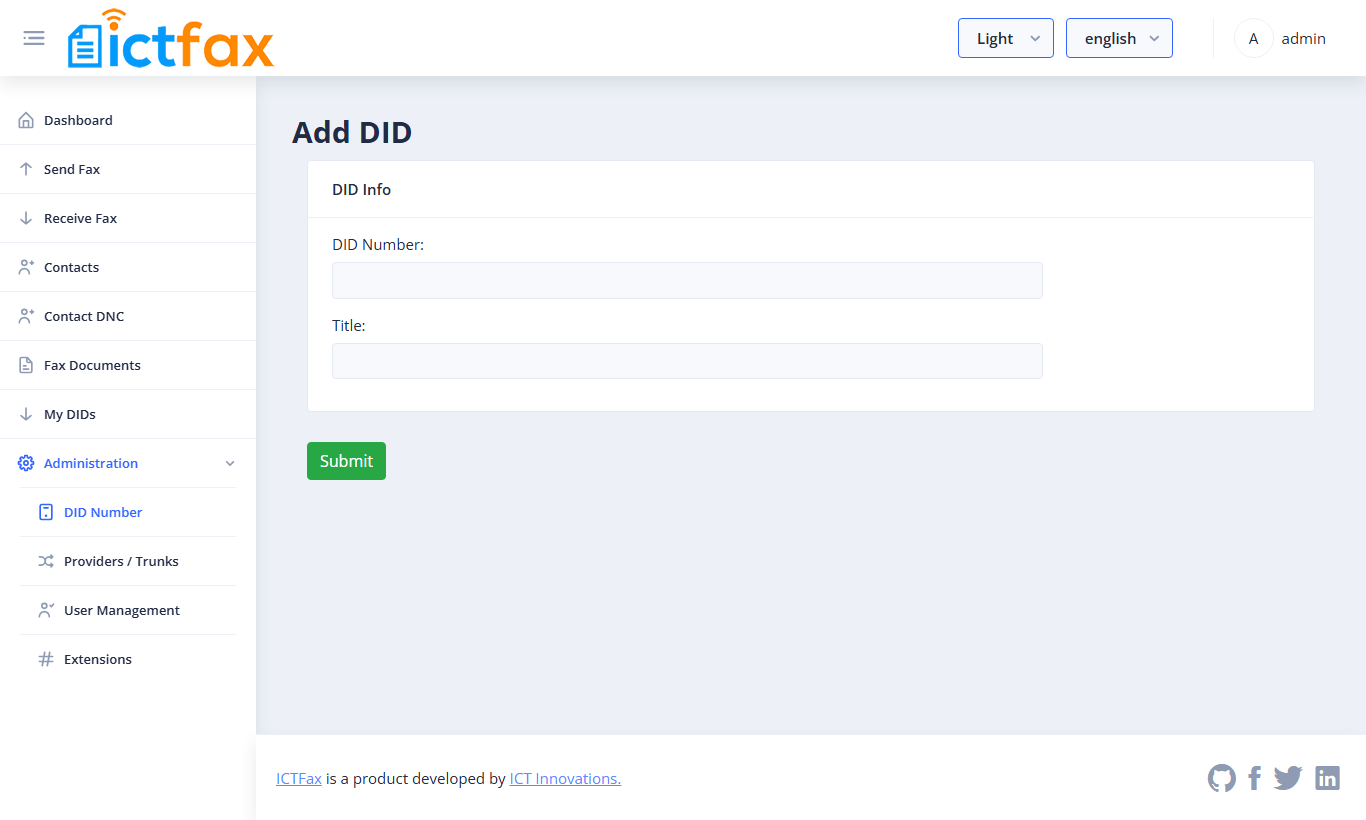1366x820 pixels.
Task: Click the Fax Documents file icon
Action: point(26,365)
